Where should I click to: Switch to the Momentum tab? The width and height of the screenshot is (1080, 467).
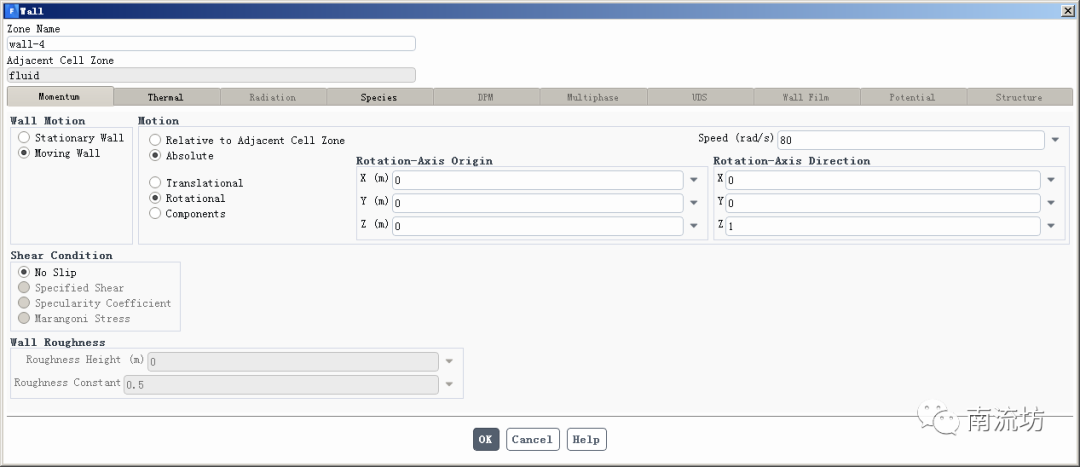tap(59, 97)
